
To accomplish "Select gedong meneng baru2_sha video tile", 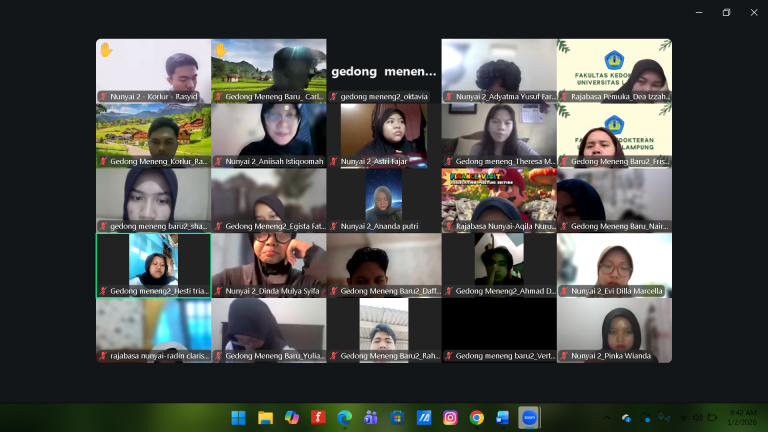I will [154, 201].
